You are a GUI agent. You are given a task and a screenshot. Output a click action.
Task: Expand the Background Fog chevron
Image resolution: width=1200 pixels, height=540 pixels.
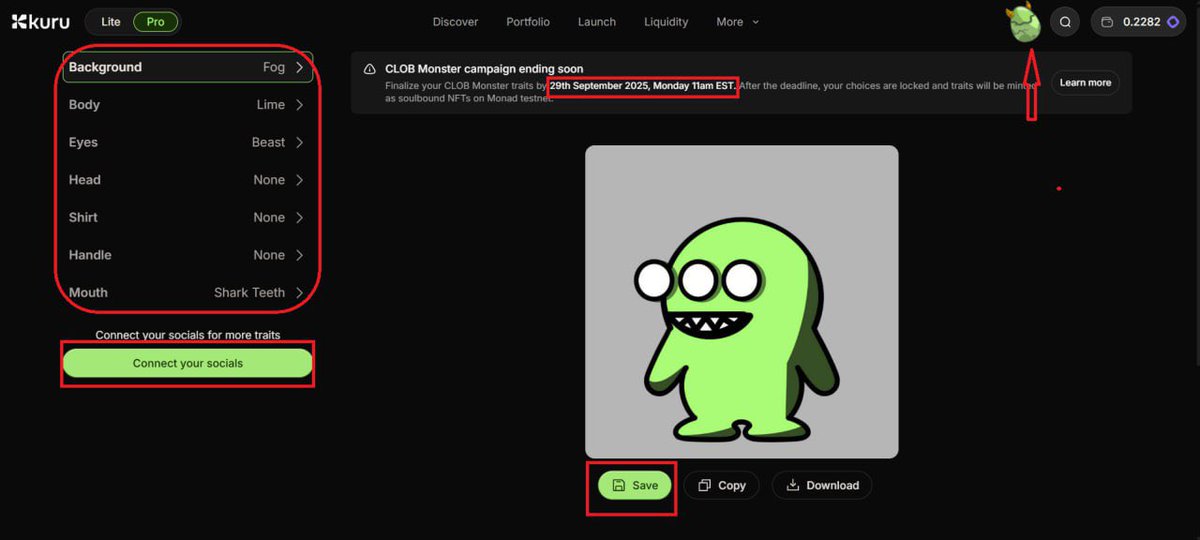[x=299, y=67]
